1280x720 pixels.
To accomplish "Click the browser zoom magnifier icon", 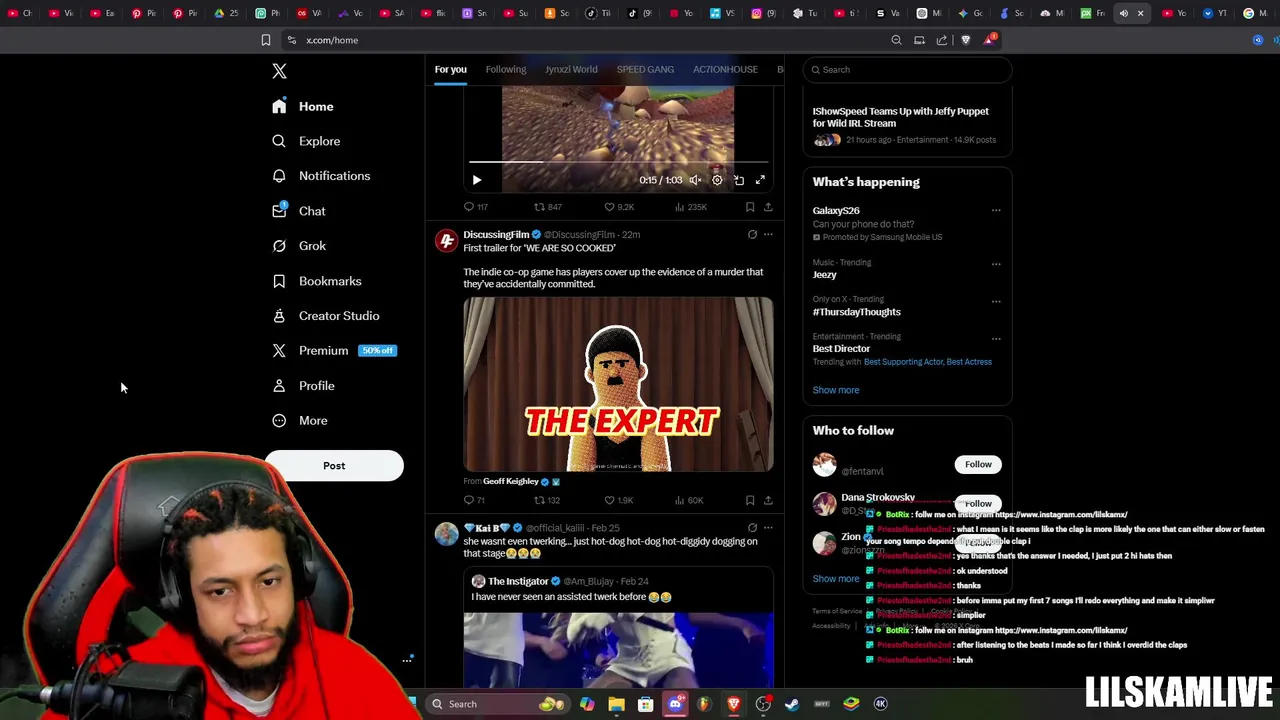I will pyautogui.click(x=896, y=40).
